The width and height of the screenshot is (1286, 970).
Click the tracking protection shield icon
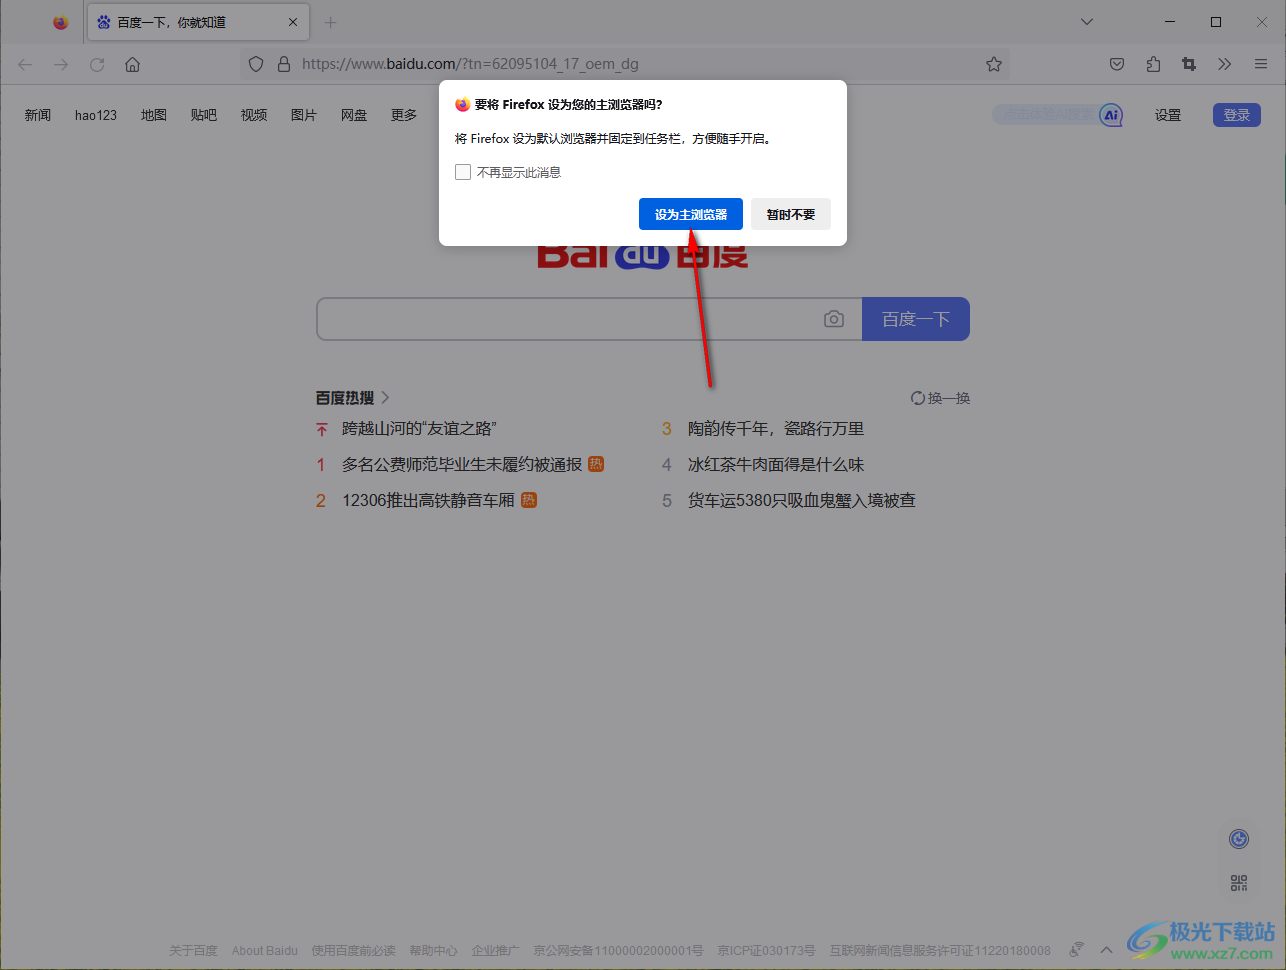point(256,64)
